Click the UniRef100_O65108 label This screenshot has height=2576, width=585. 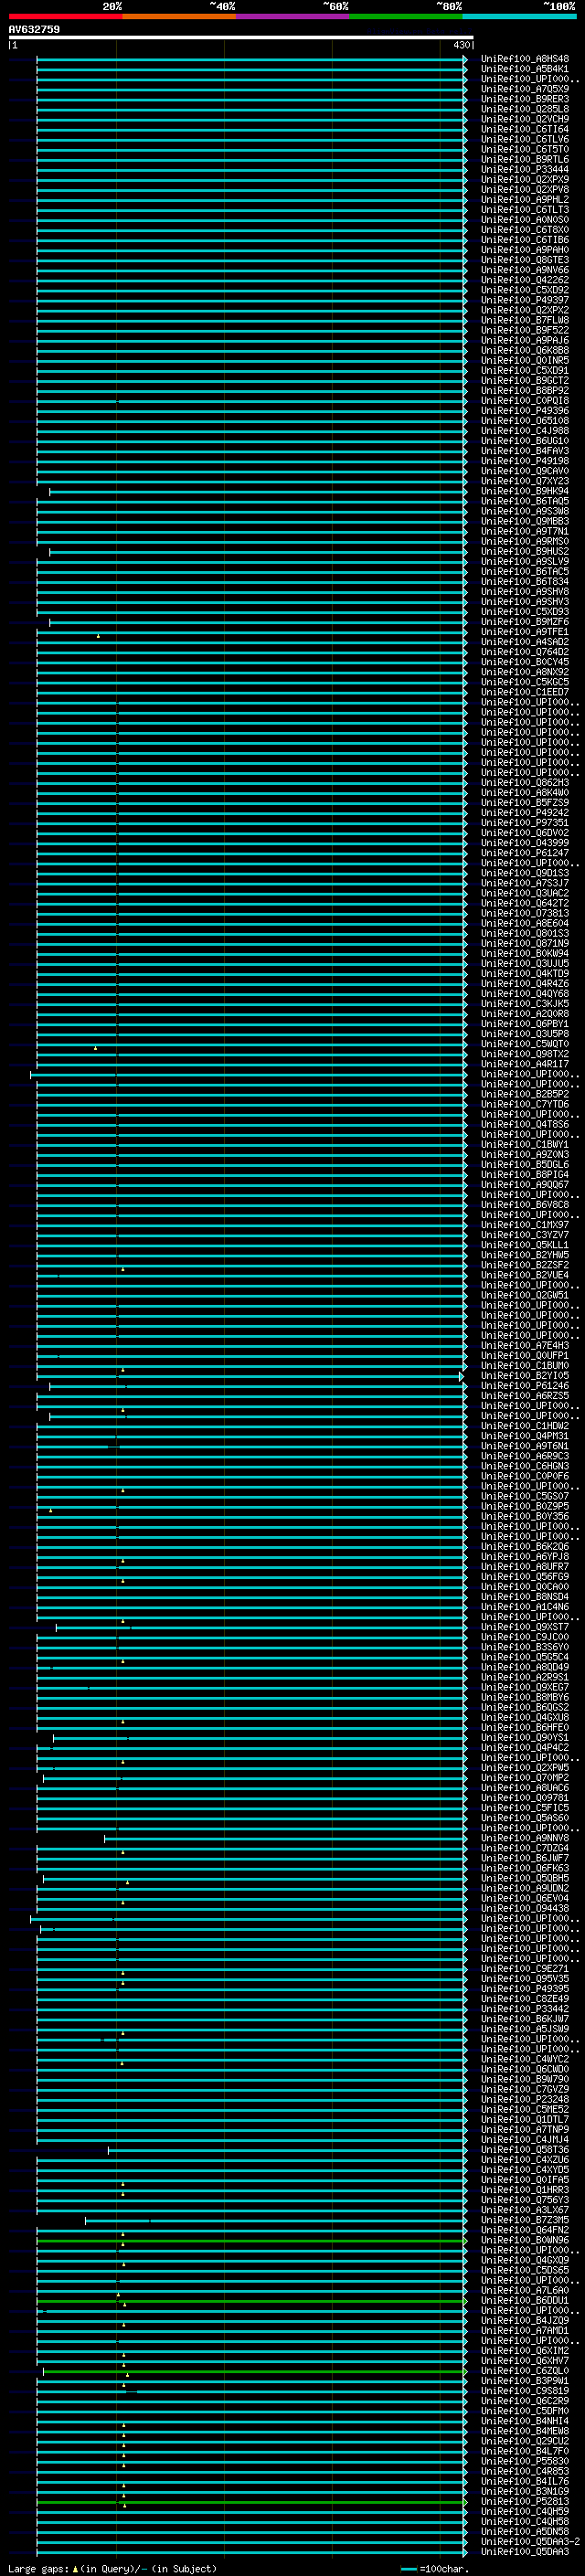(x=525, y=421)
